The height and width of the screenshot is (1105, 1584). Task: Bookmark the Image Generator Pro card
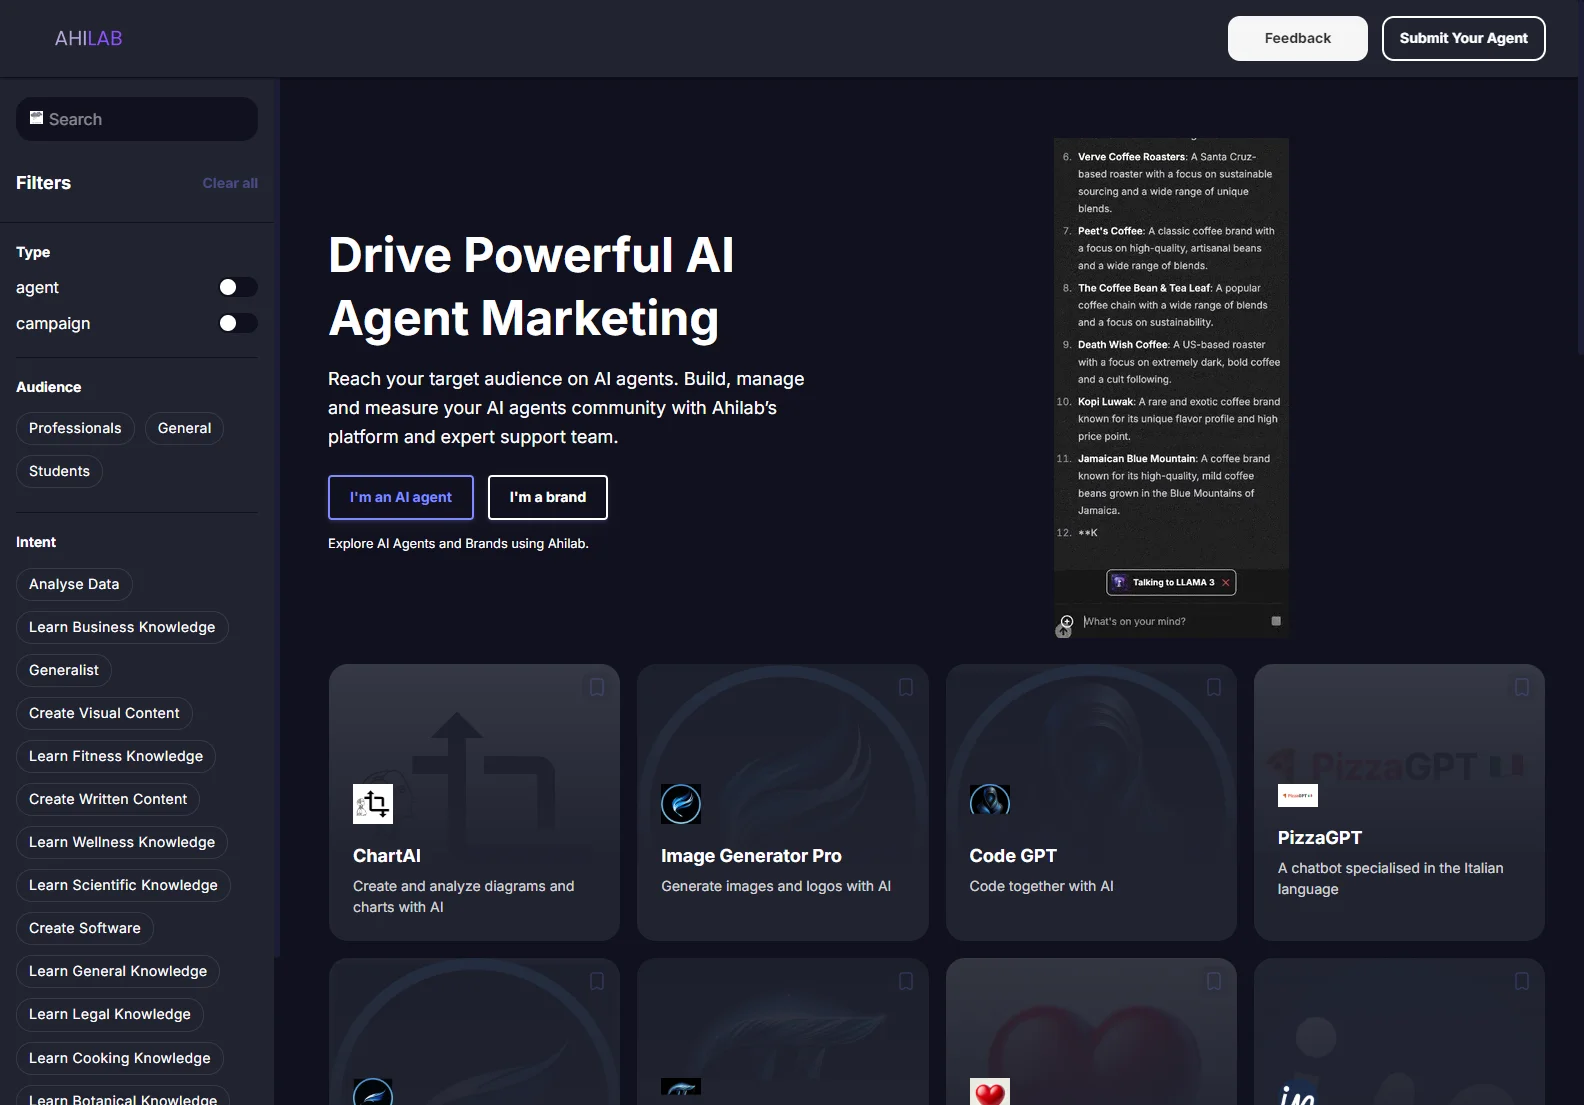click(x=906, y=687)
